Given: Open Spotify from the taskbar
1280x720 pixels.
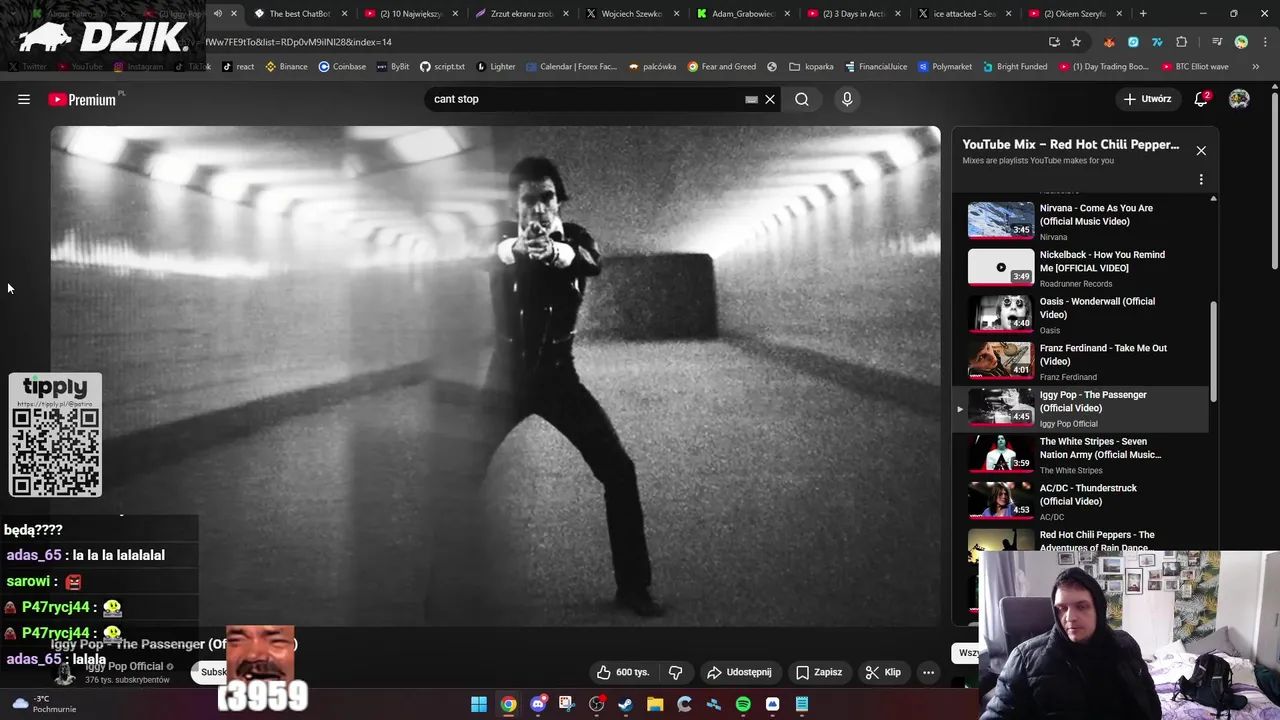Looking at the screenshot, I should coord(743,704).
